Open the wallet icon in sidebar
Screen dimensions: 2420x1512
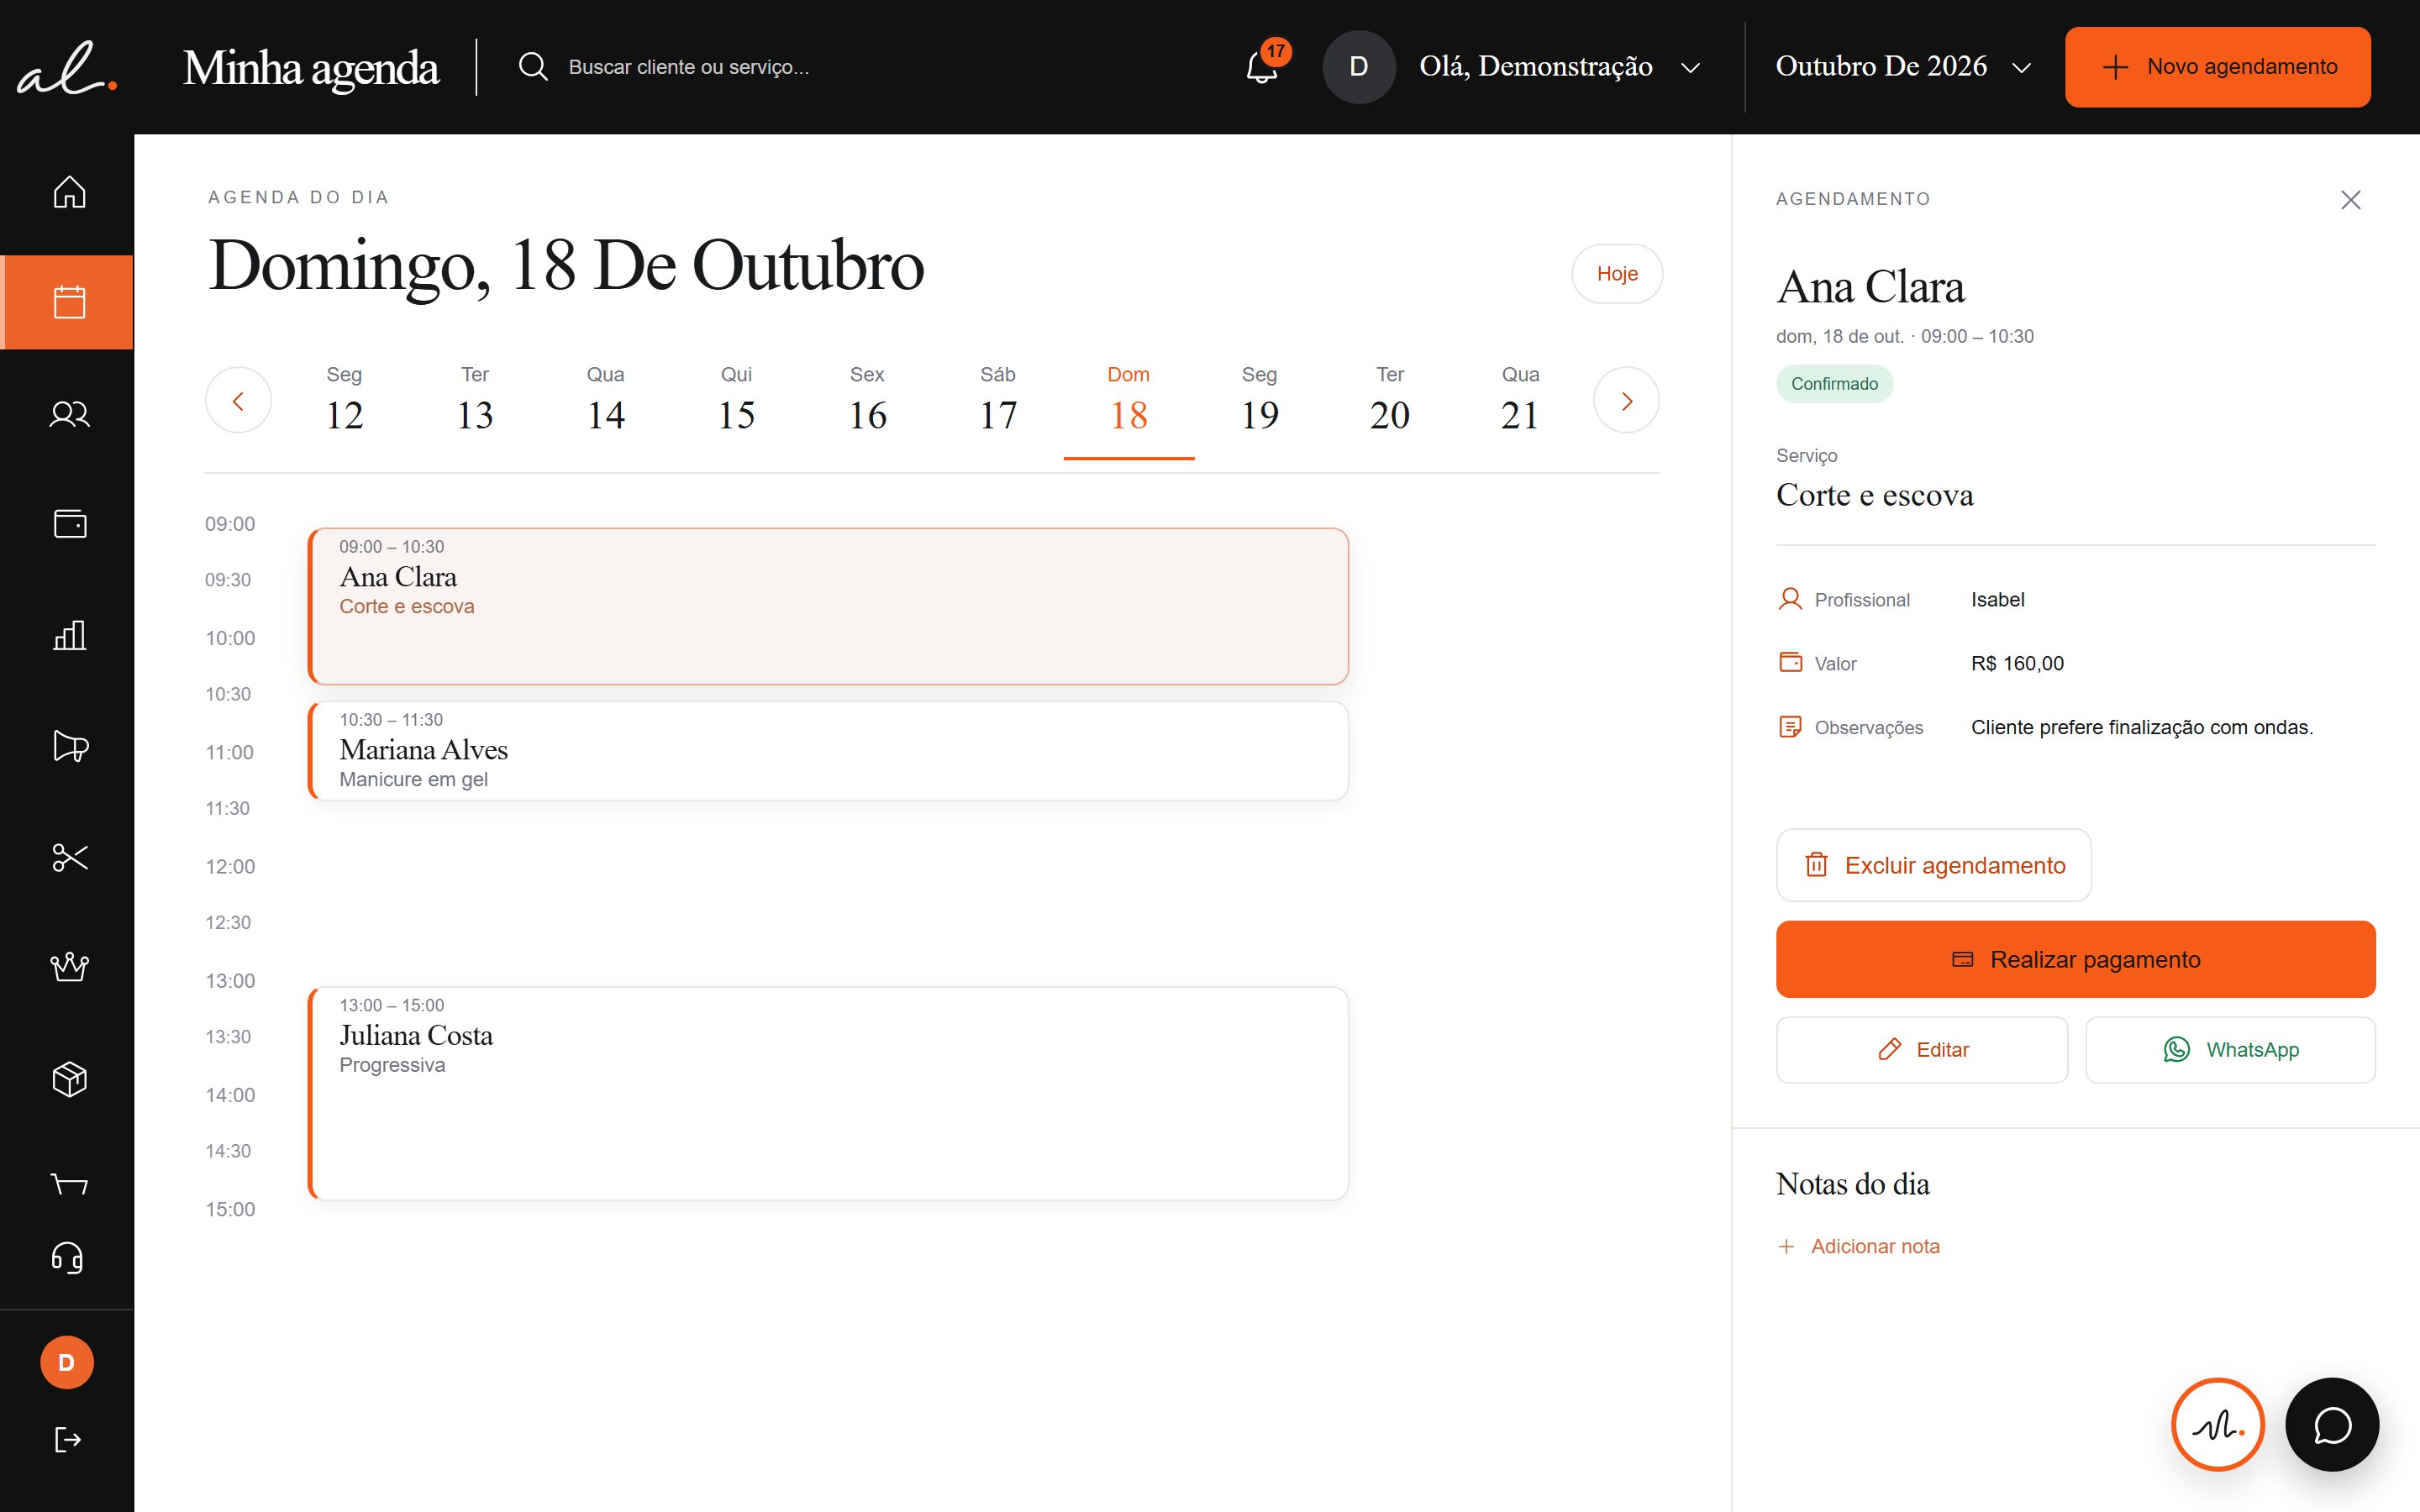click(x=69, y=524)
